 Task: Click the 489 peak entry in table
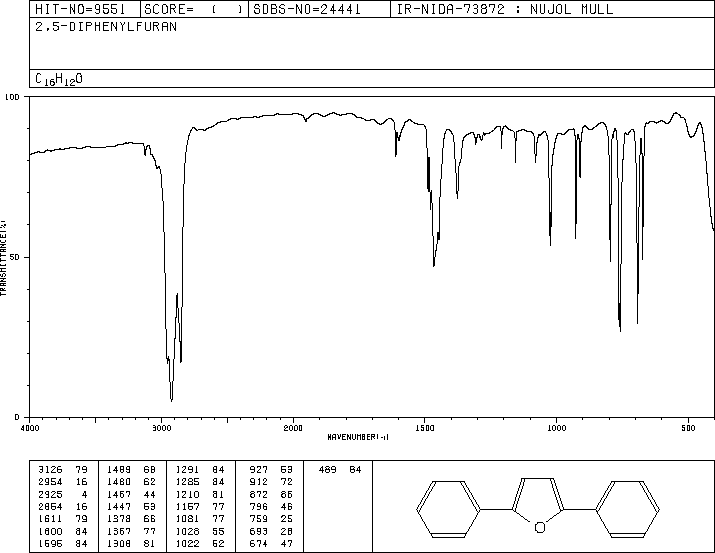tap(340, 470)
